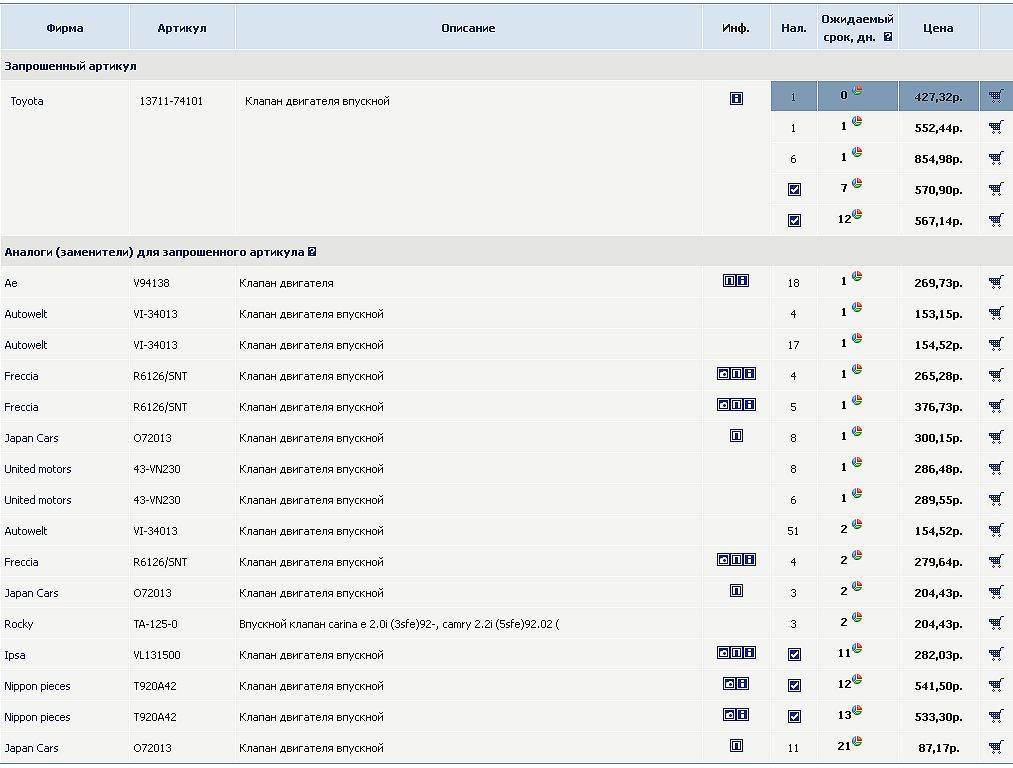1013x768 pixels.
Task: Add Ae V94138 valve to cart
Action: [x=995, y=283]
